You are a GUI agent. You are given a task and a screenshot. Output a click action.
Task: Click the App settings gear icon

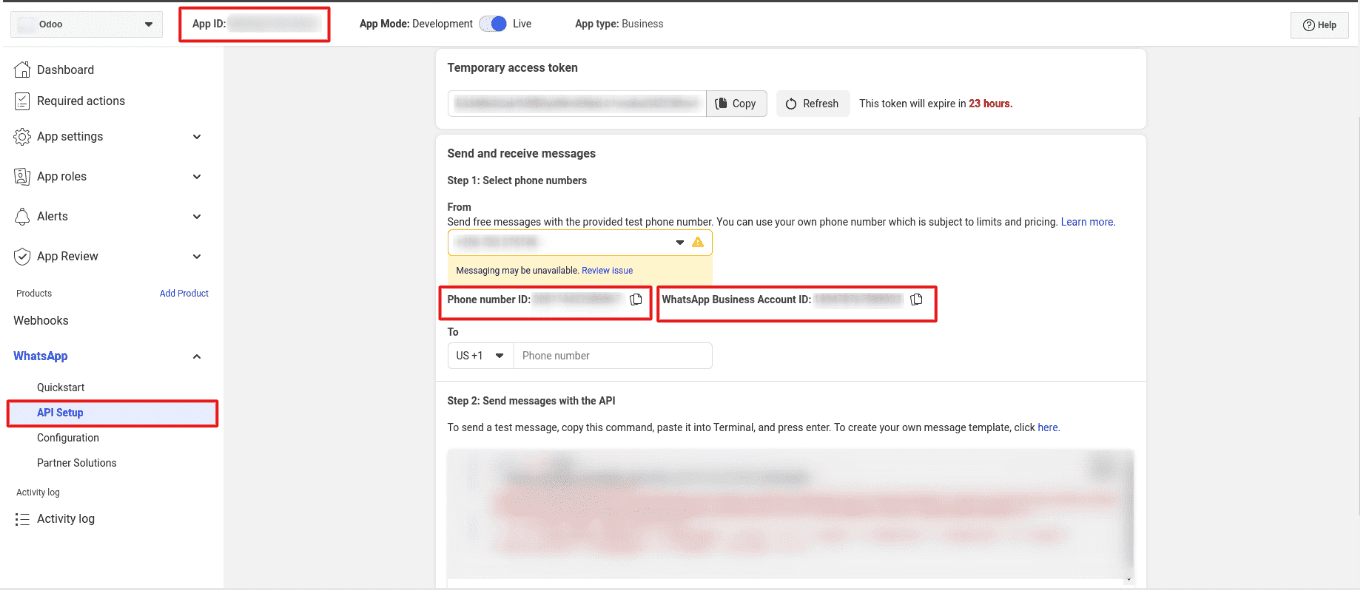pyautogui.click(x=22, y=137)
